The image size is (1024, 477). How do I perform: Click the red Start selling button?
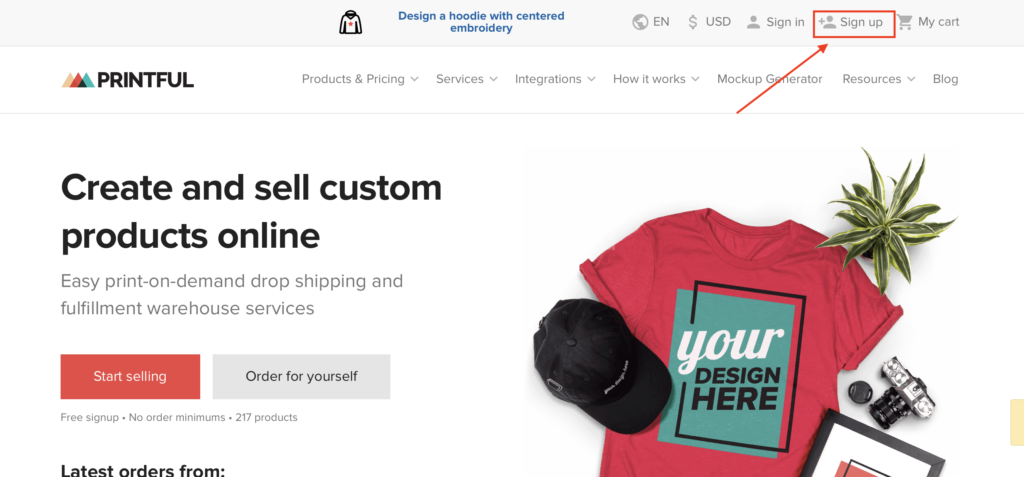(130, 377)
